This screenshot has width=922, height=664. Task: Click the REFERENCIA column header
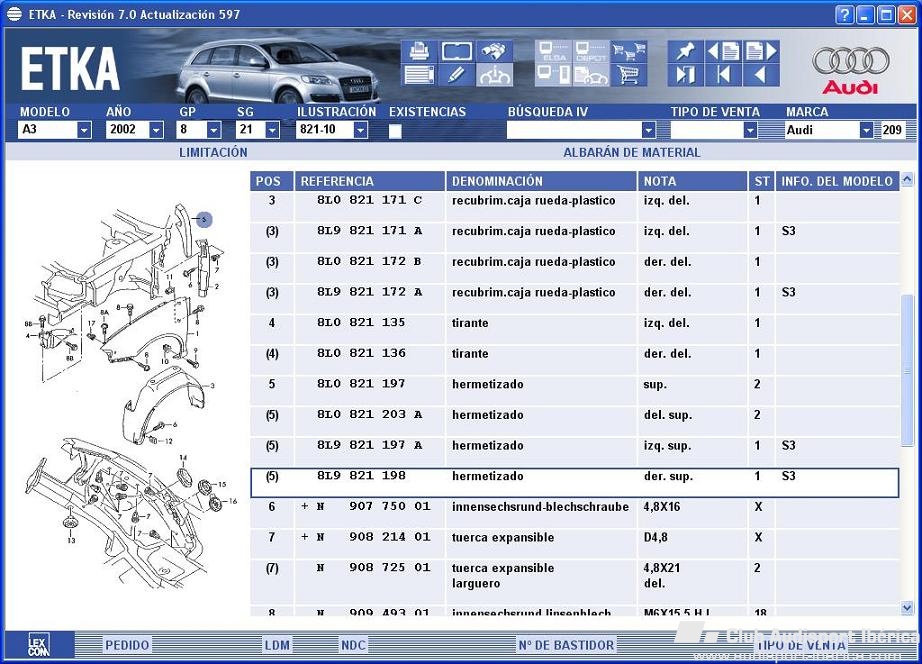point(370,181)
